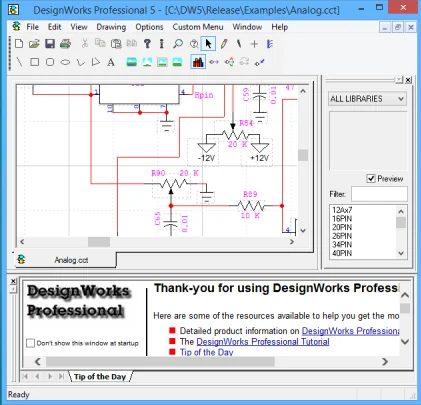Screen dimensions: 421x405
Task: Select the rounded rectangle drawing tool
Action: pyautogui.click(x=50, y=62)
